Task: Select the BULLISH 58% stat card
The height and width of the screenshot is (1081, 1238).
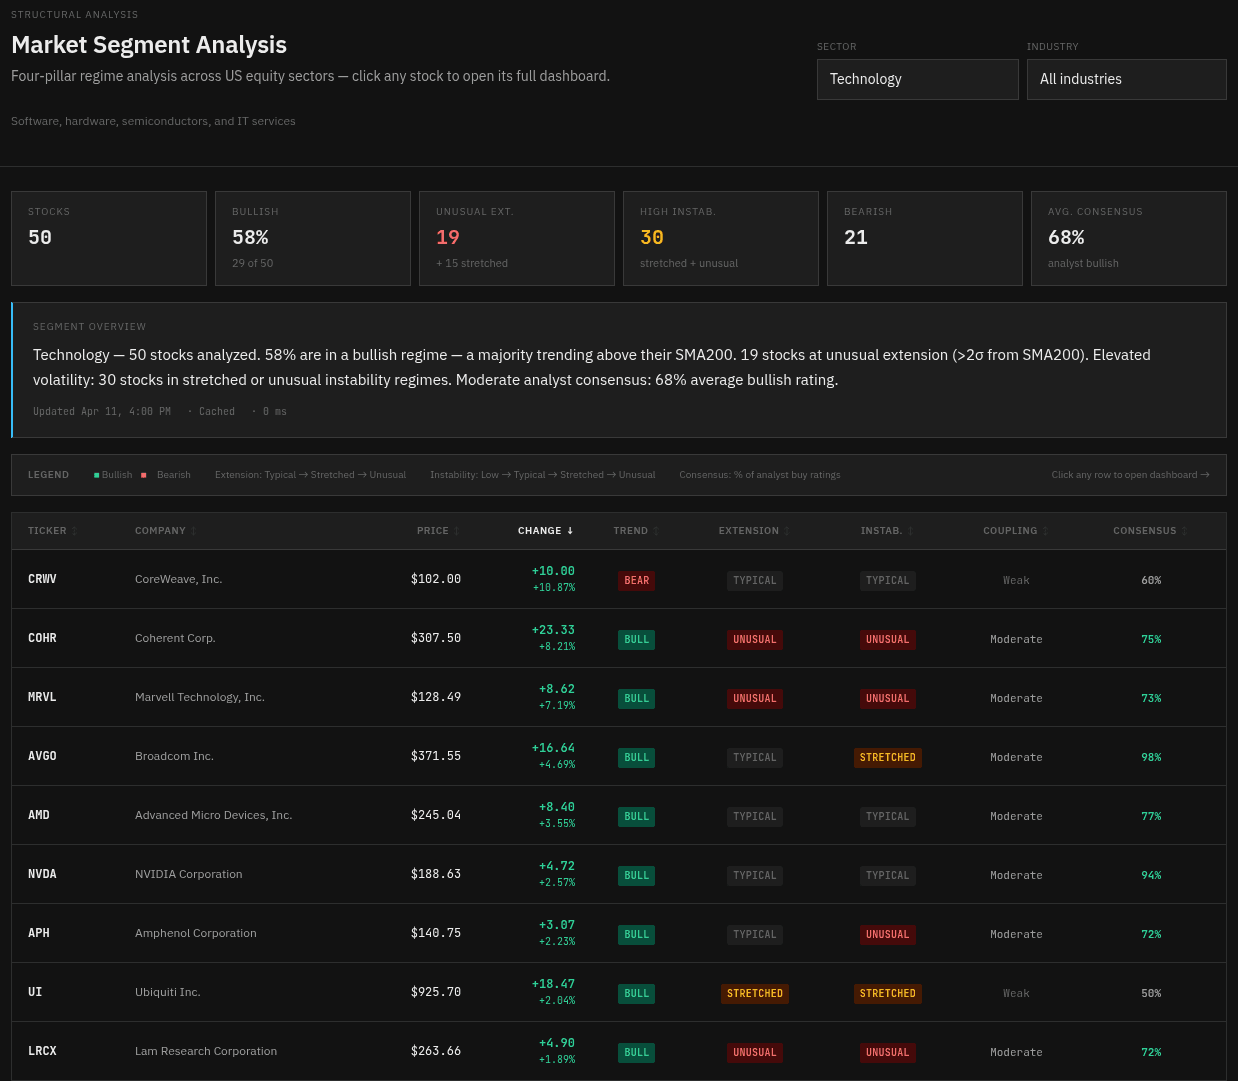Action: coord(312,238)
